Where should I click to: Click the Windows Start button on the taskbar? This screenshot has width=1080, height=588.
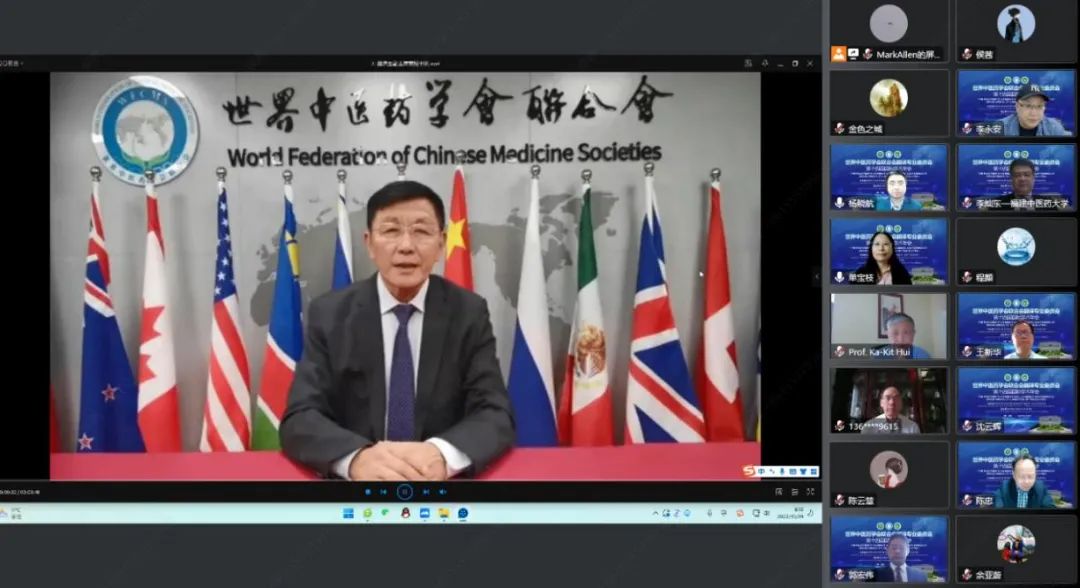[349, 513]
